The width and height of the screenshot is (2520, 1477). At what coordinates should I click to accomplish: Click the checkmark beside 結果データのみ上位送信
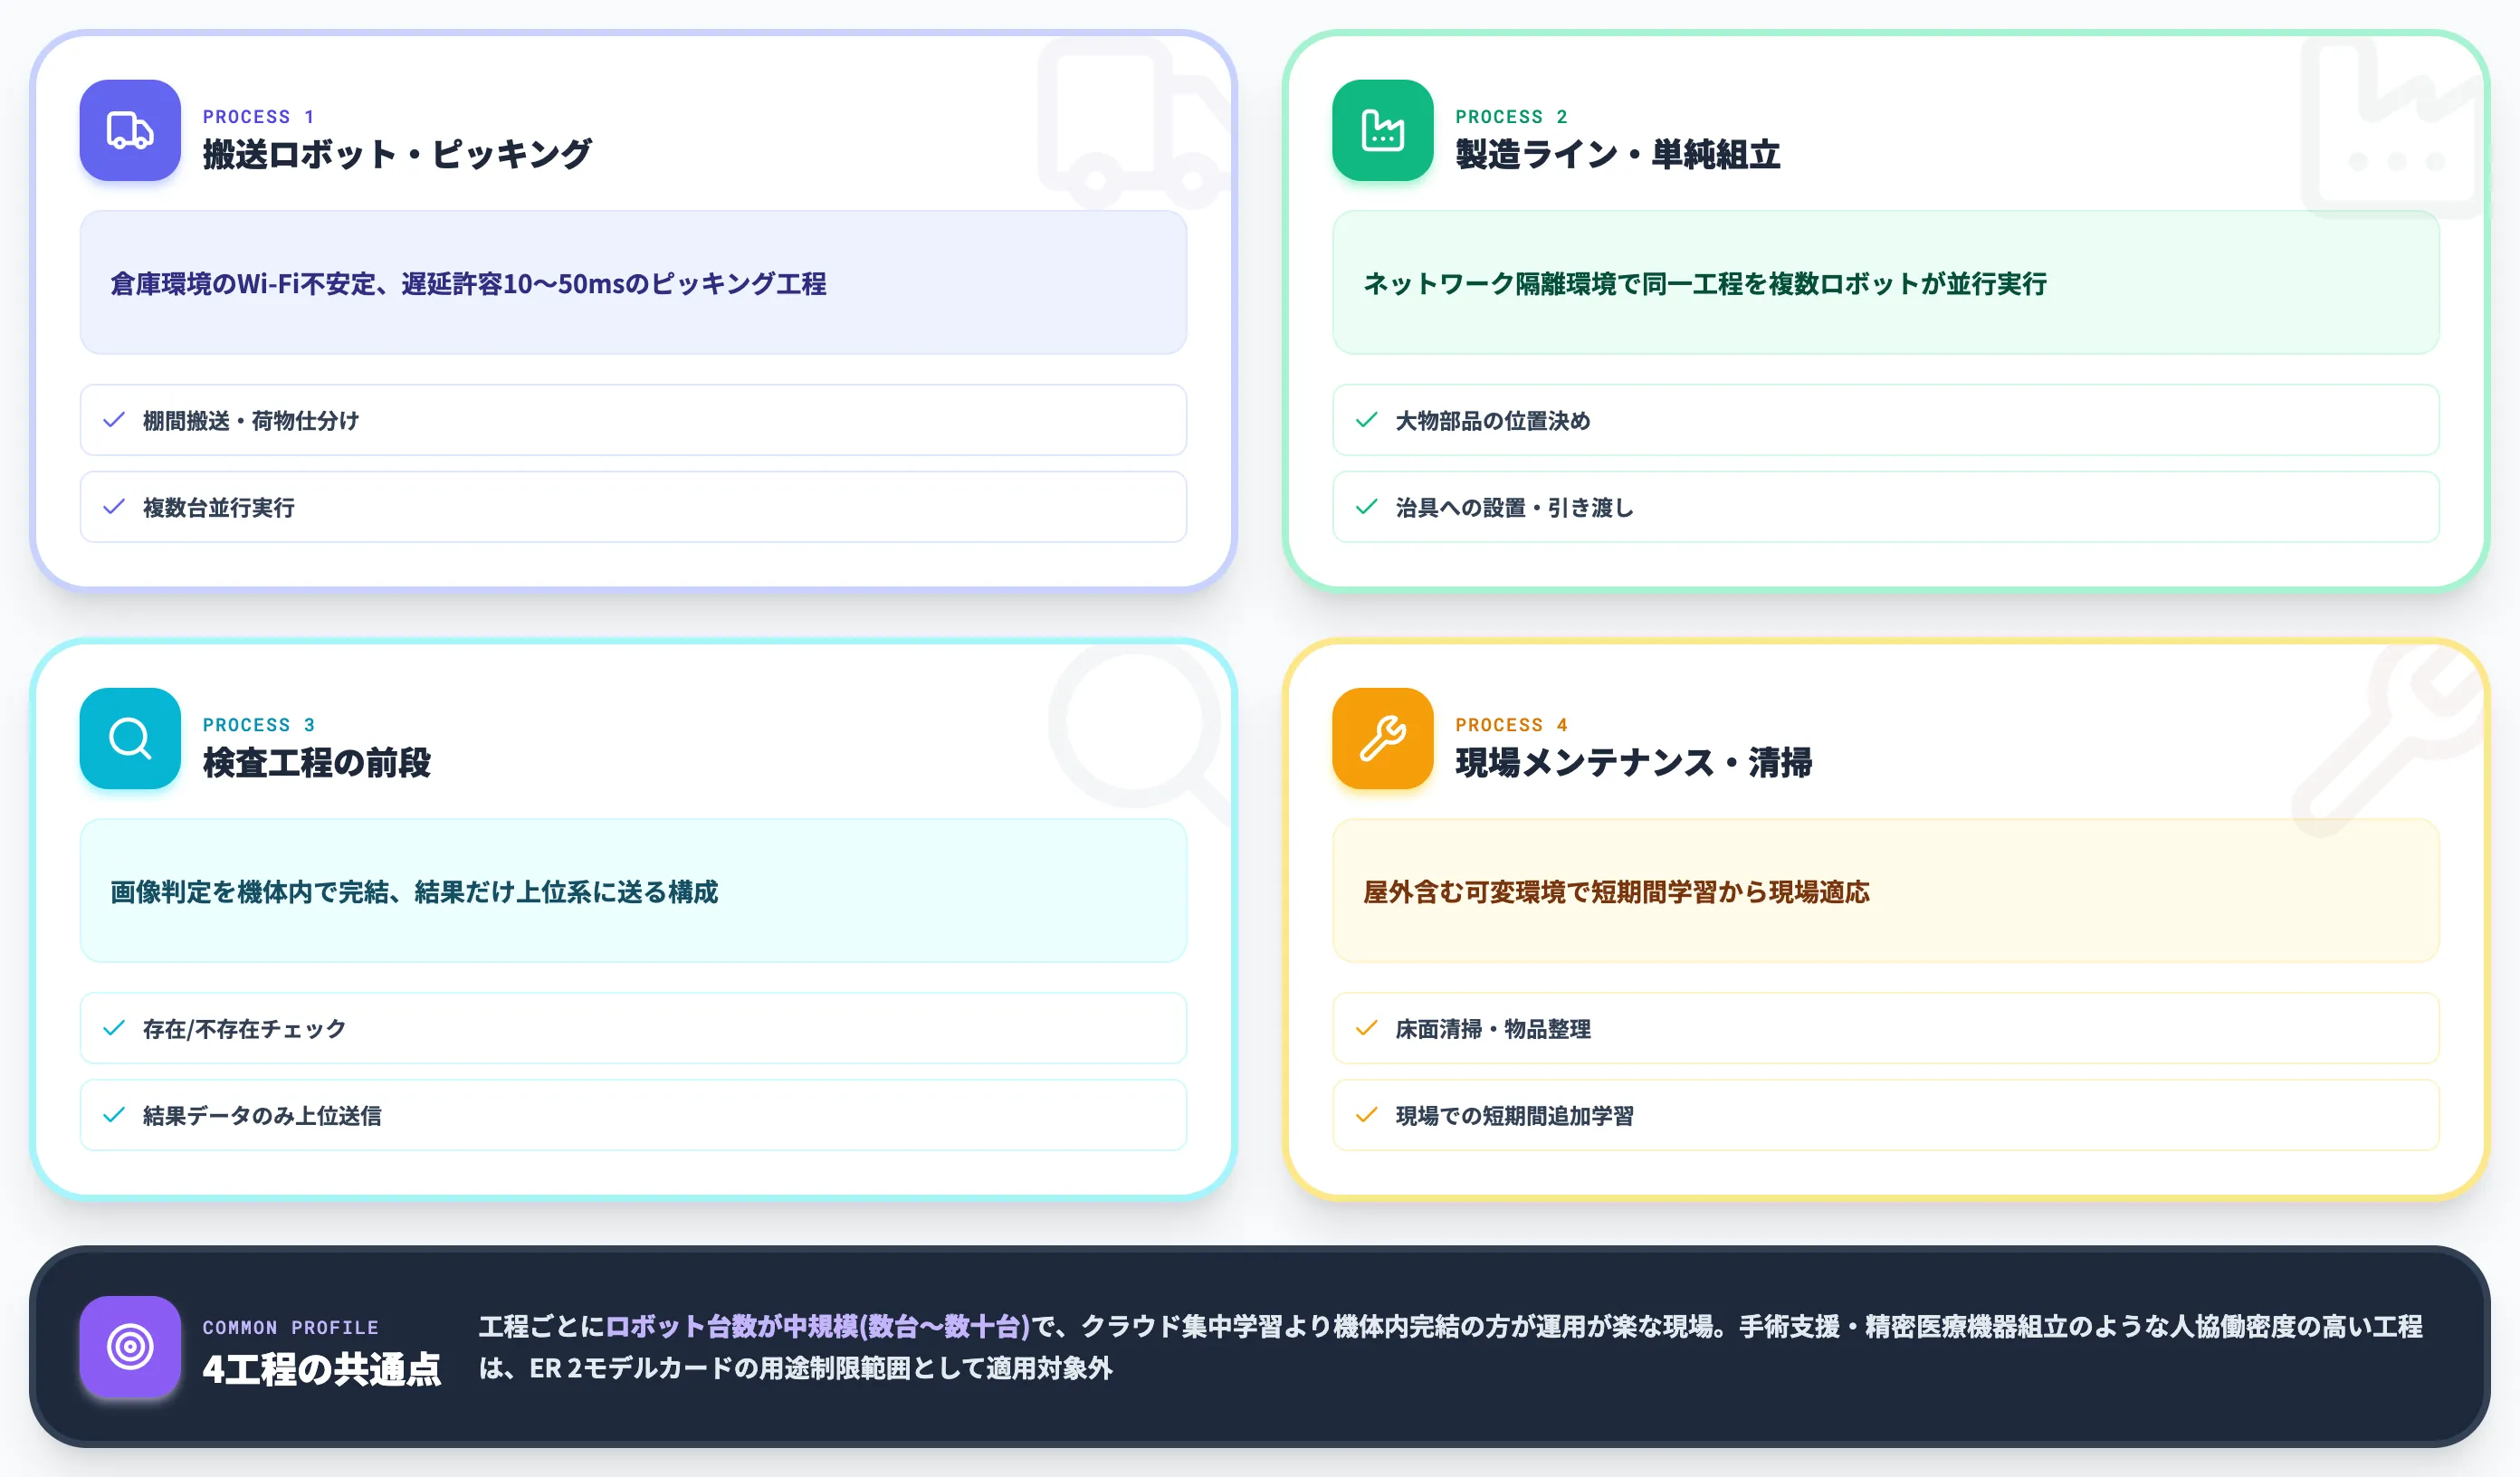tap(114, 1115)
